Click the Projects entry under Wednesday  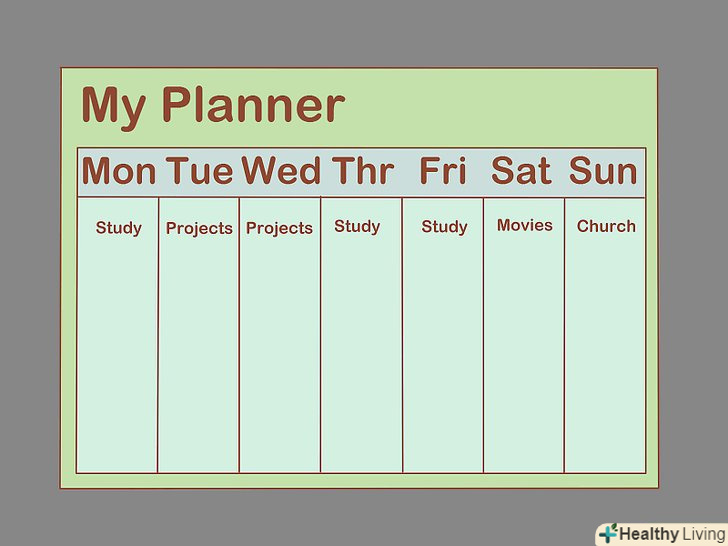pyautogui.click(x=279, y=229)
